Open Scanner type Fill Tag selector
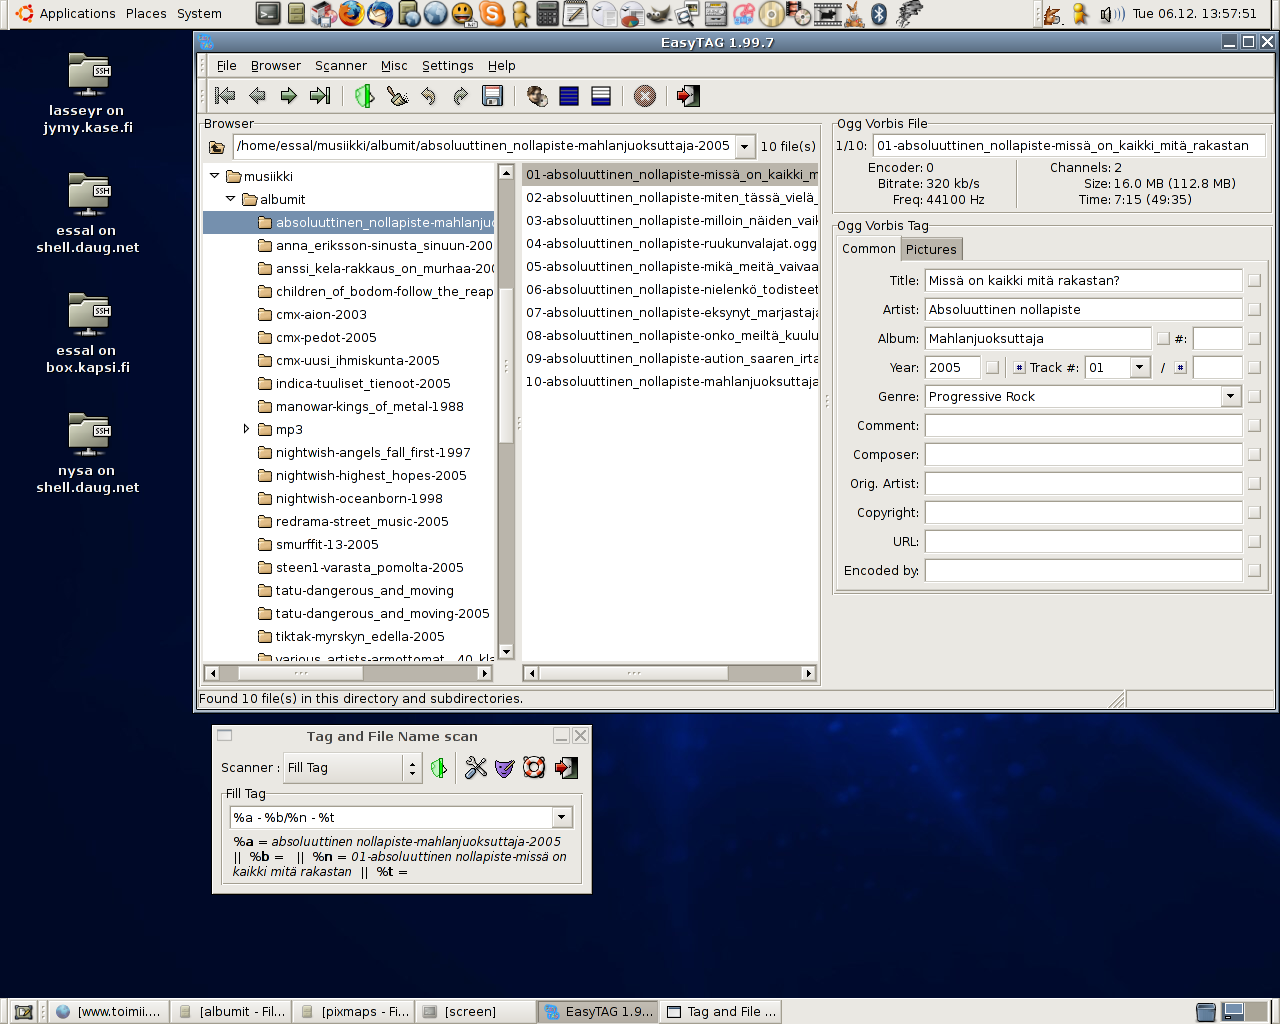The image size is (1280, 1024). [x=351, y=768]
